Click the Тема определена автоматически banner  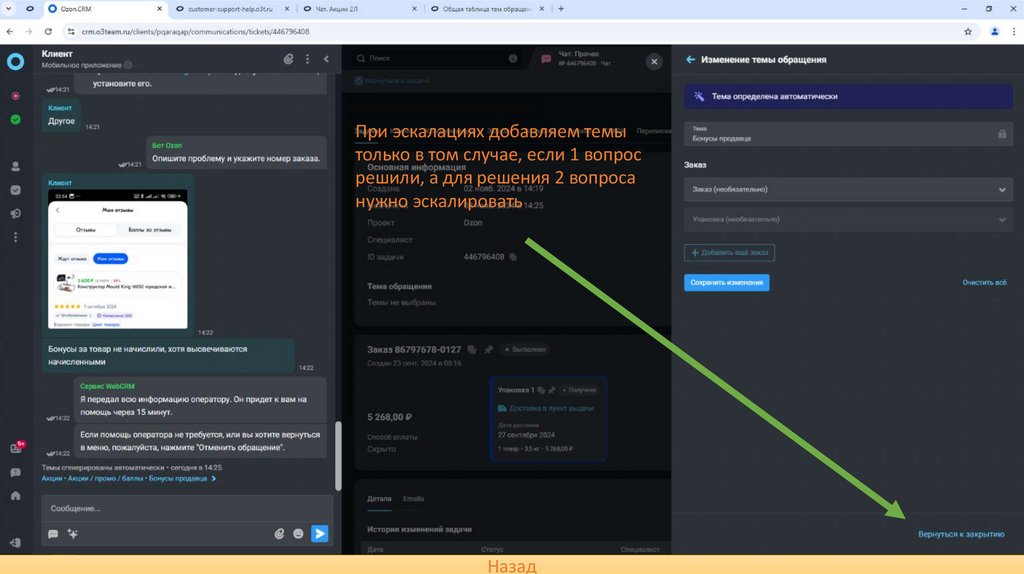click(848, 97)
